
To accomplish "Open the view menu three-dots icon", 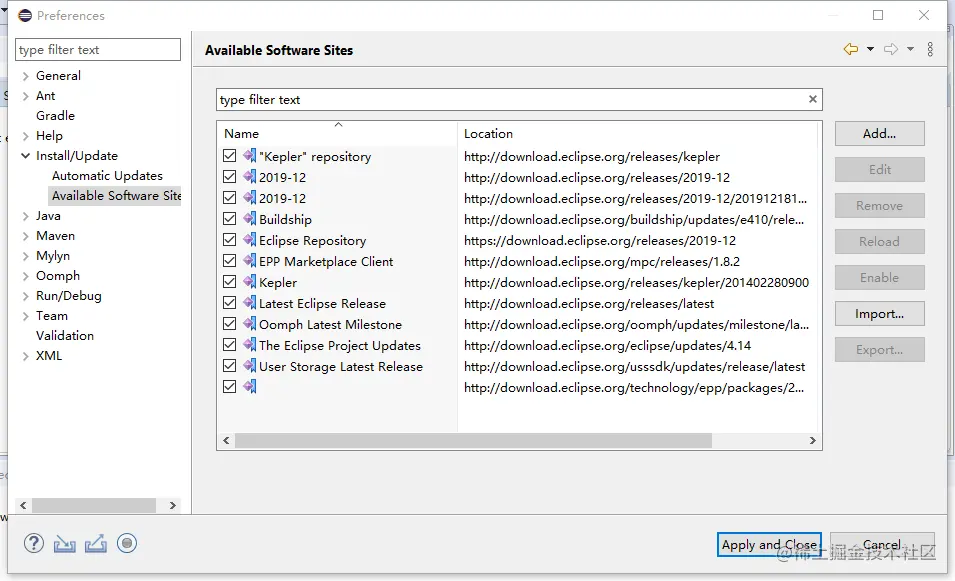I will 930,49.
